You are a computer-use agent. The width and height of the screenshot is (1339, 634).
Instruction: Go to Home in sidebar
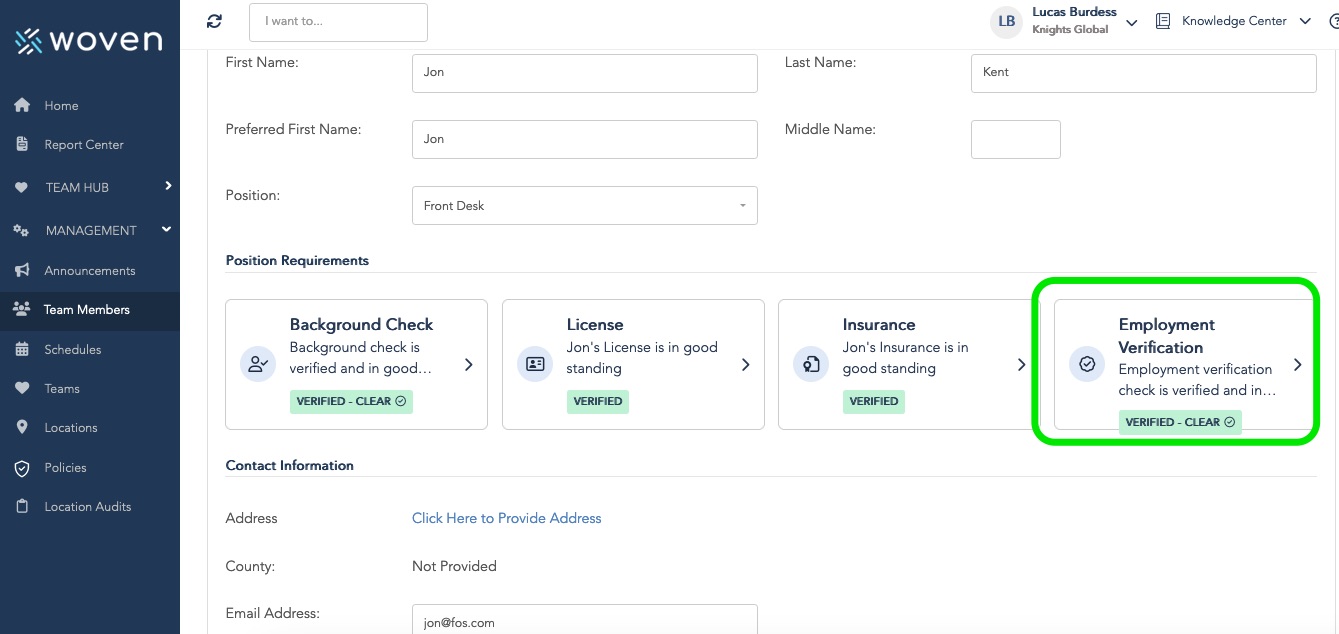(61, 105)
